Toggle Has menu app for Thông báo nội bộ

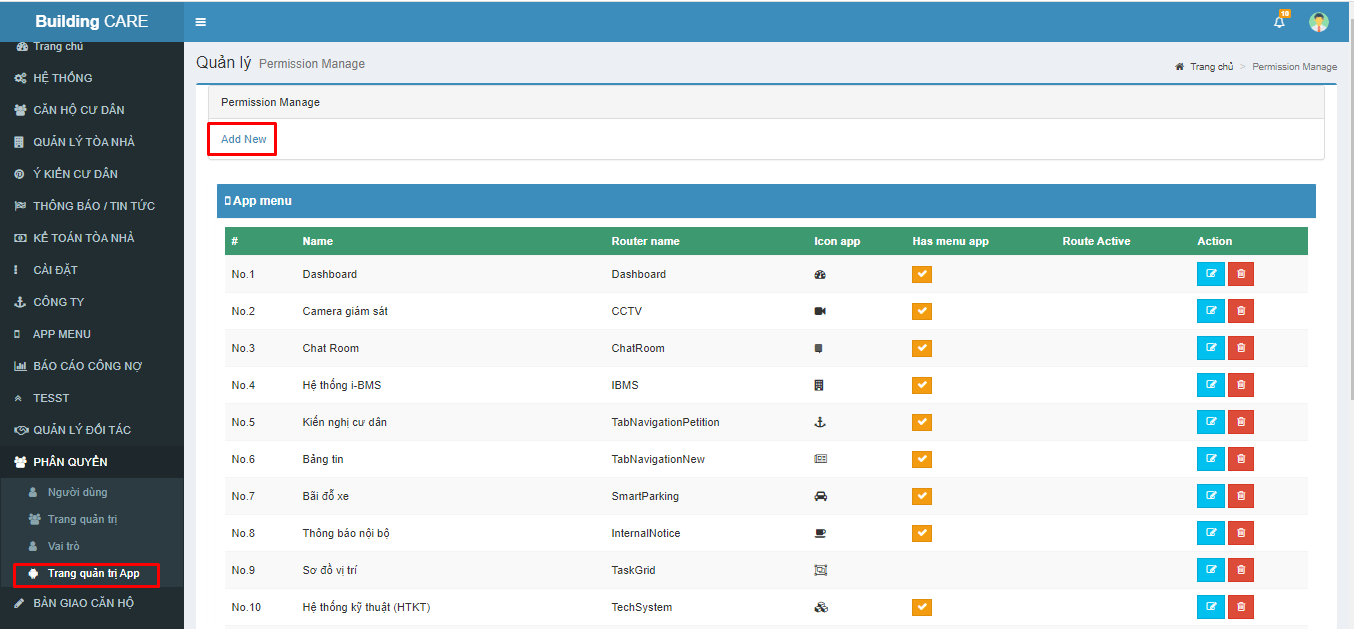[x=922, y=533]
